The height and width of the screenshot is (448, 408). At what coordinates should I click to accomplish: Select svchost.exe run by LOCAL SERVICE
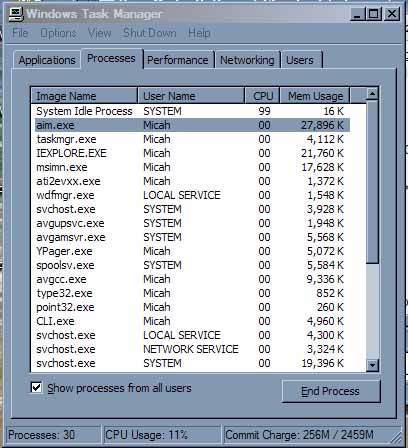tap(191, 335)
